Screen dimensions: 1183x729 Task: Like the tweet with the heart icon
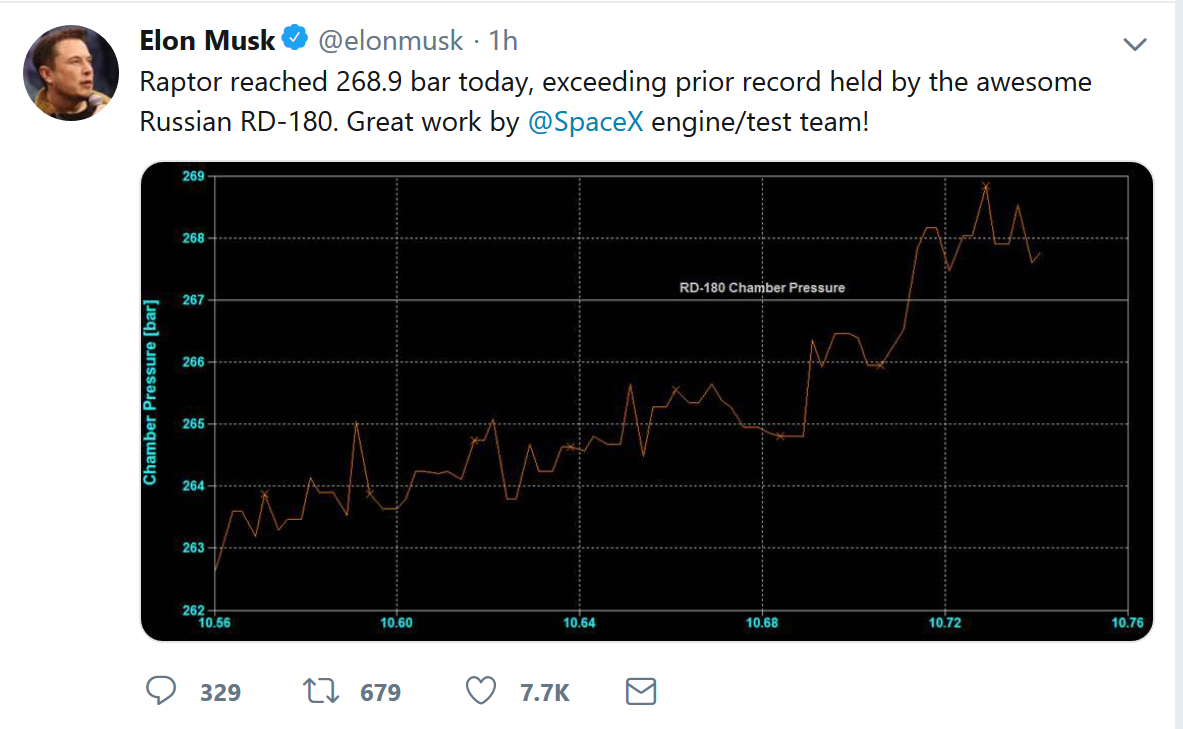click(x=482, y=691)
